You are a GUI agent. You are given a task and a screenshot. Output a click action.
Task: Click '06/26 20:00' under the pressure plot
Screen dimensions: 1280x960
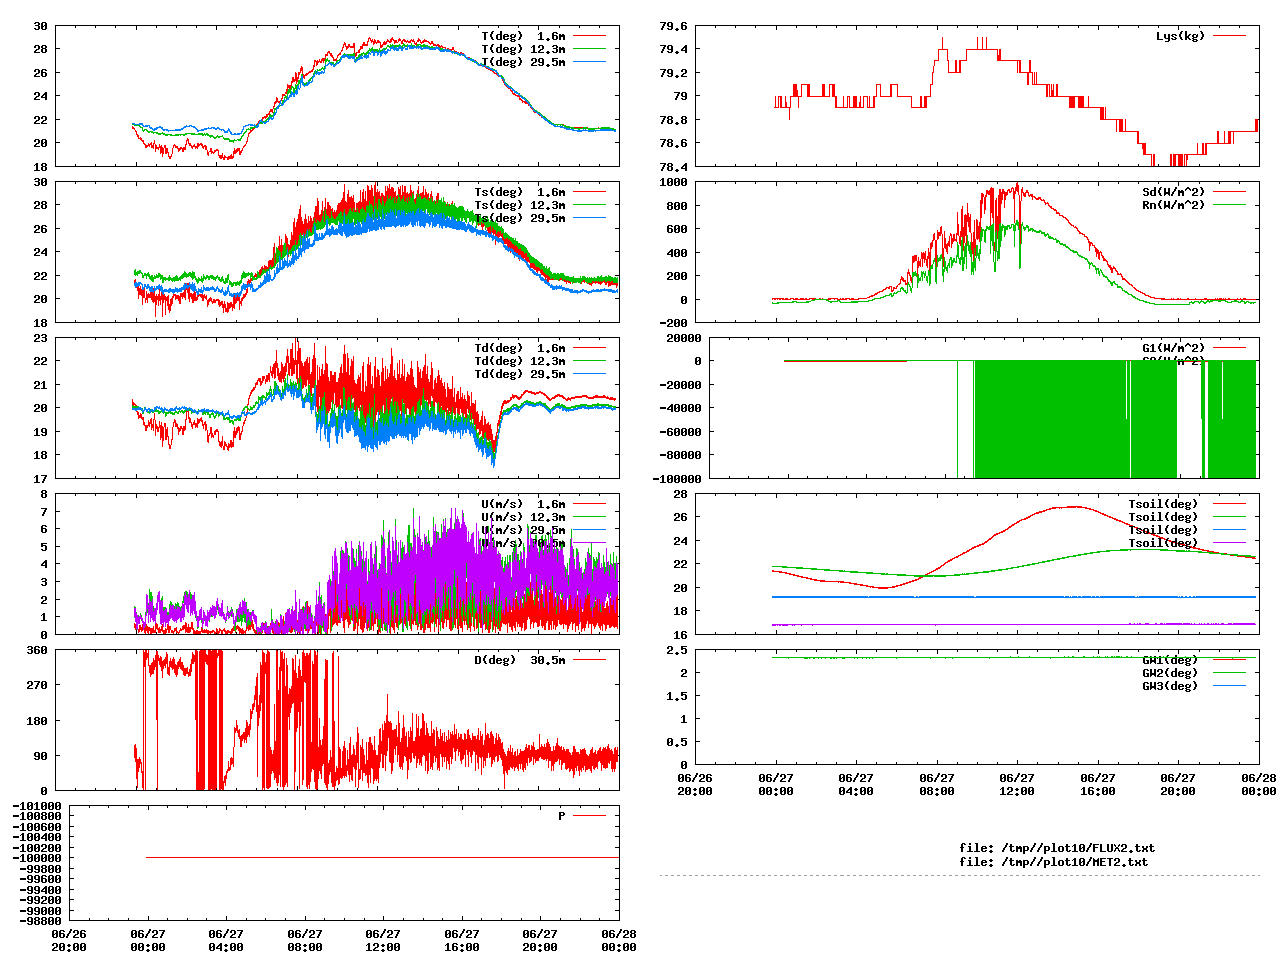[x=69, y=940]
